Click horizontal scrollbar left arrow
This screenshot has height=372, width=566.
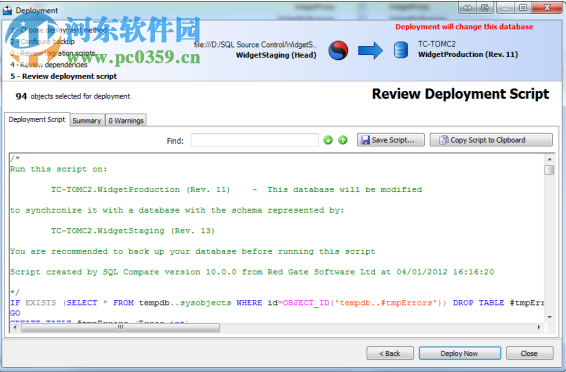coord(15,327)
